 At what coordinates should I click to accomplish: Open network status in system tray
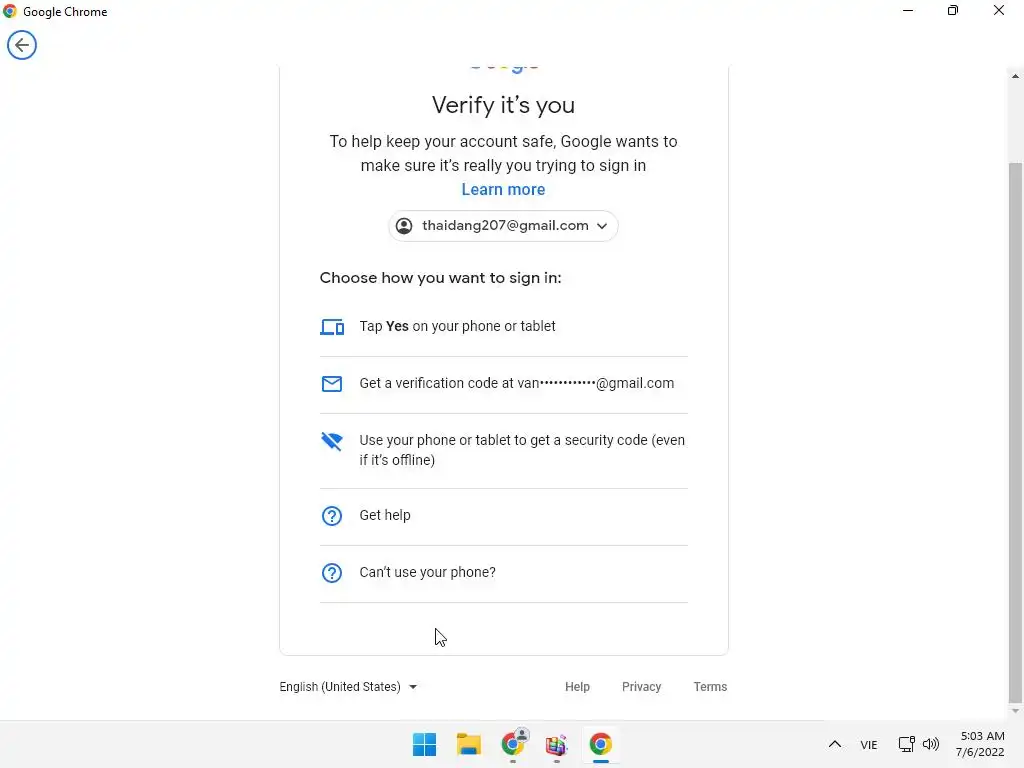tap(906, 744)
